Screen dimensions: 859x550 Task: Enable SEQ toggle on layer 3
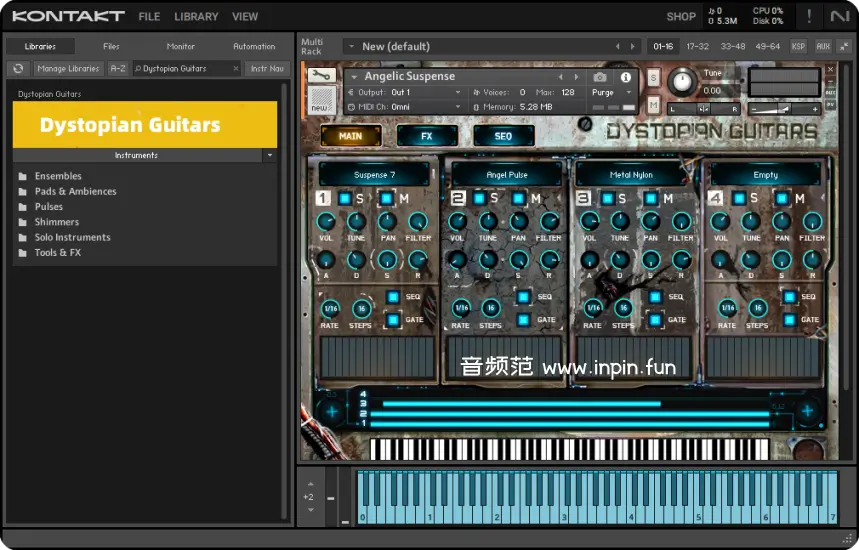point(656,297)
